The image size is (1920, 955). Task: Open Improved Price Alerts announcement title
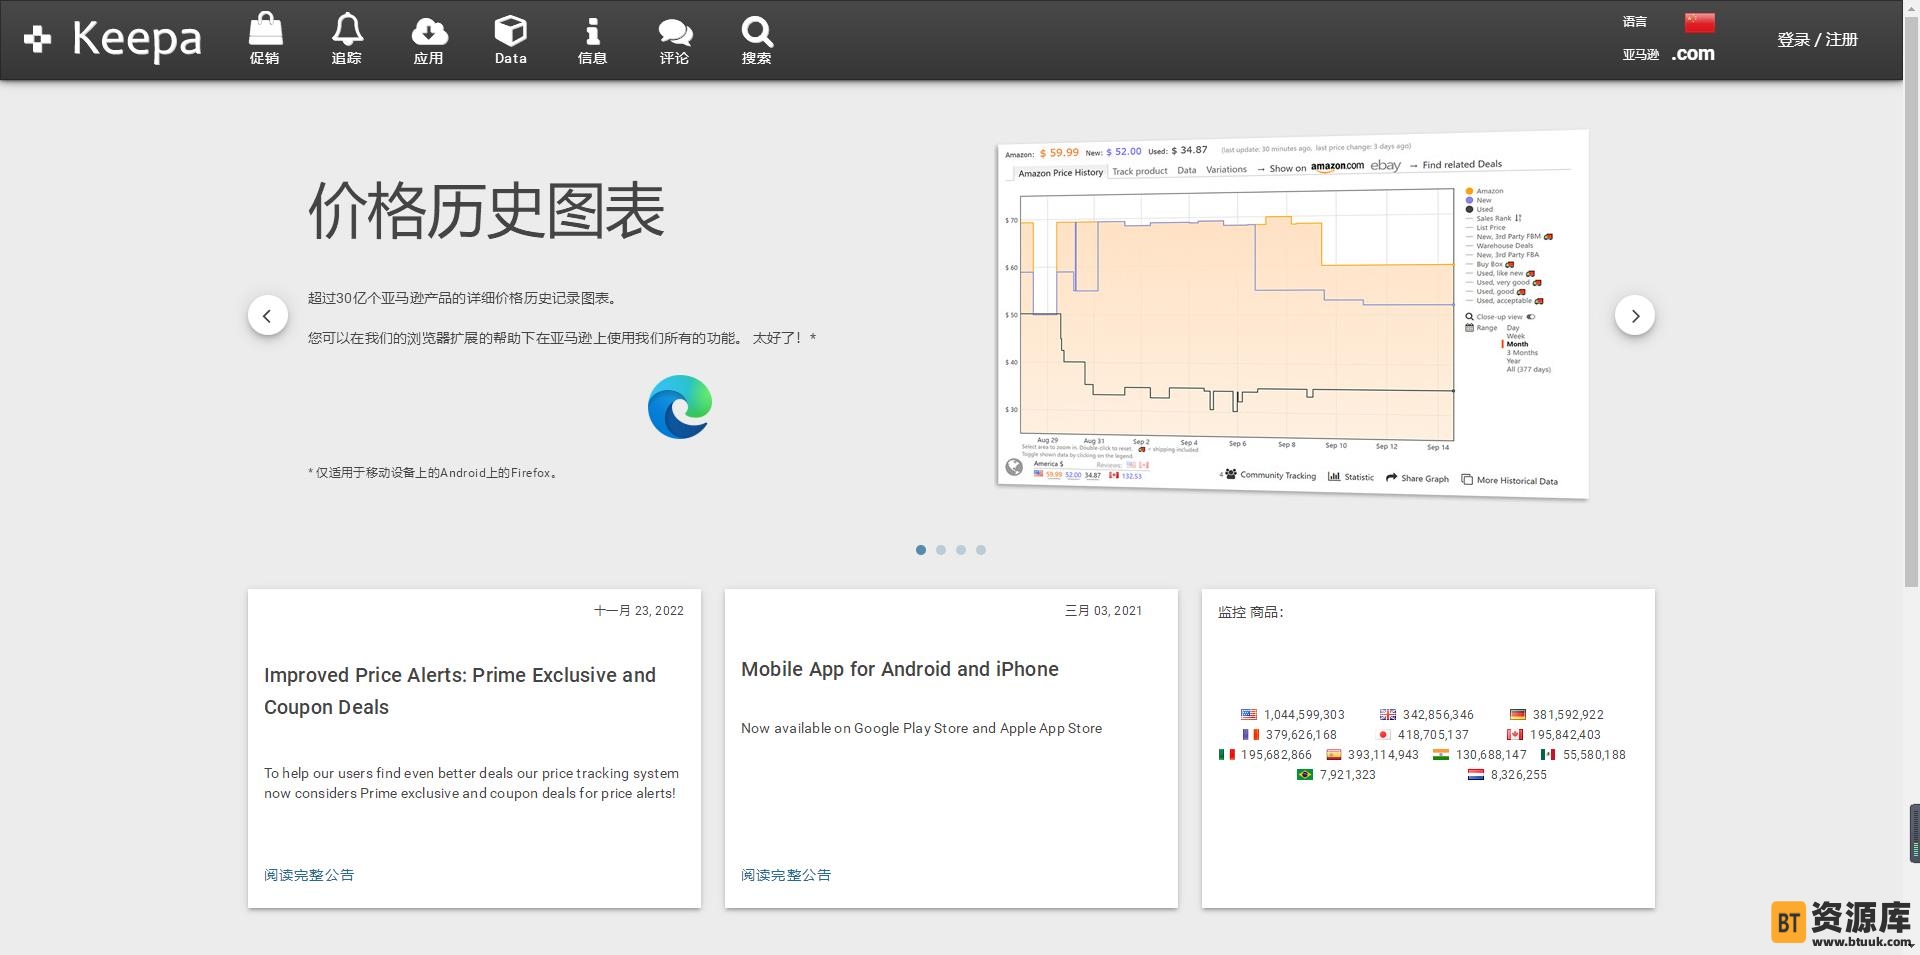(x=460, y=691)
